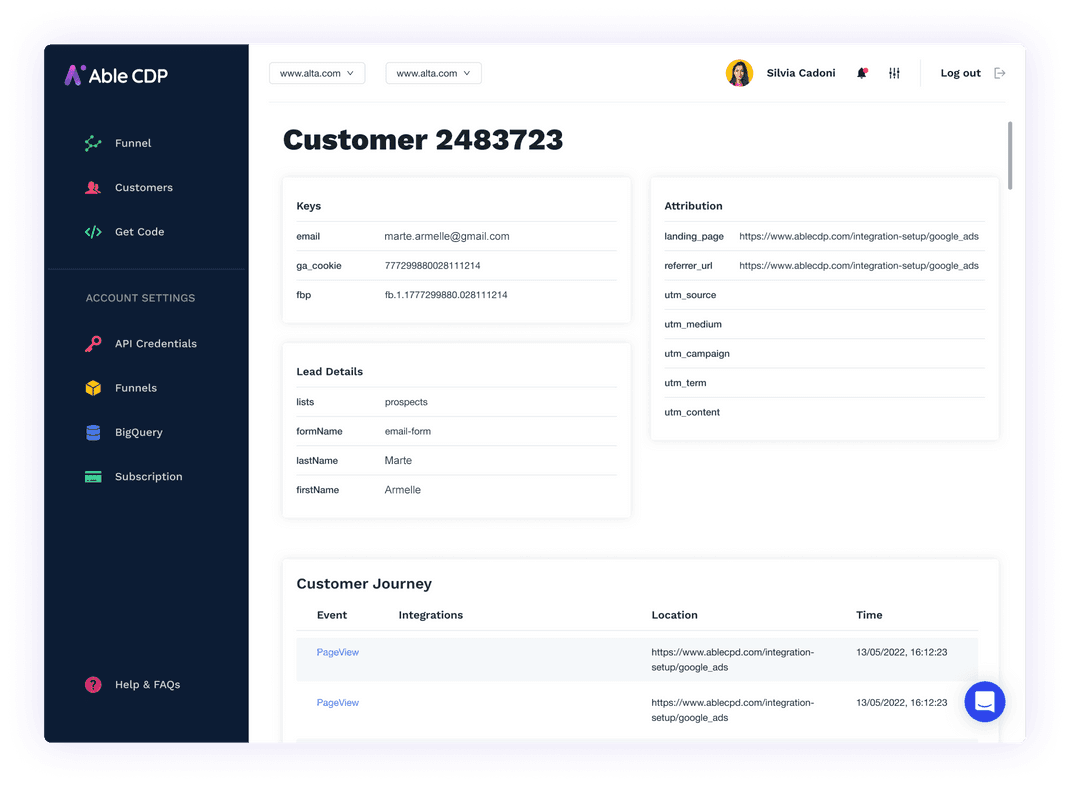The image size is (1080, 787).
Task: Click the notifications bell icon
Action: point(862,72)
